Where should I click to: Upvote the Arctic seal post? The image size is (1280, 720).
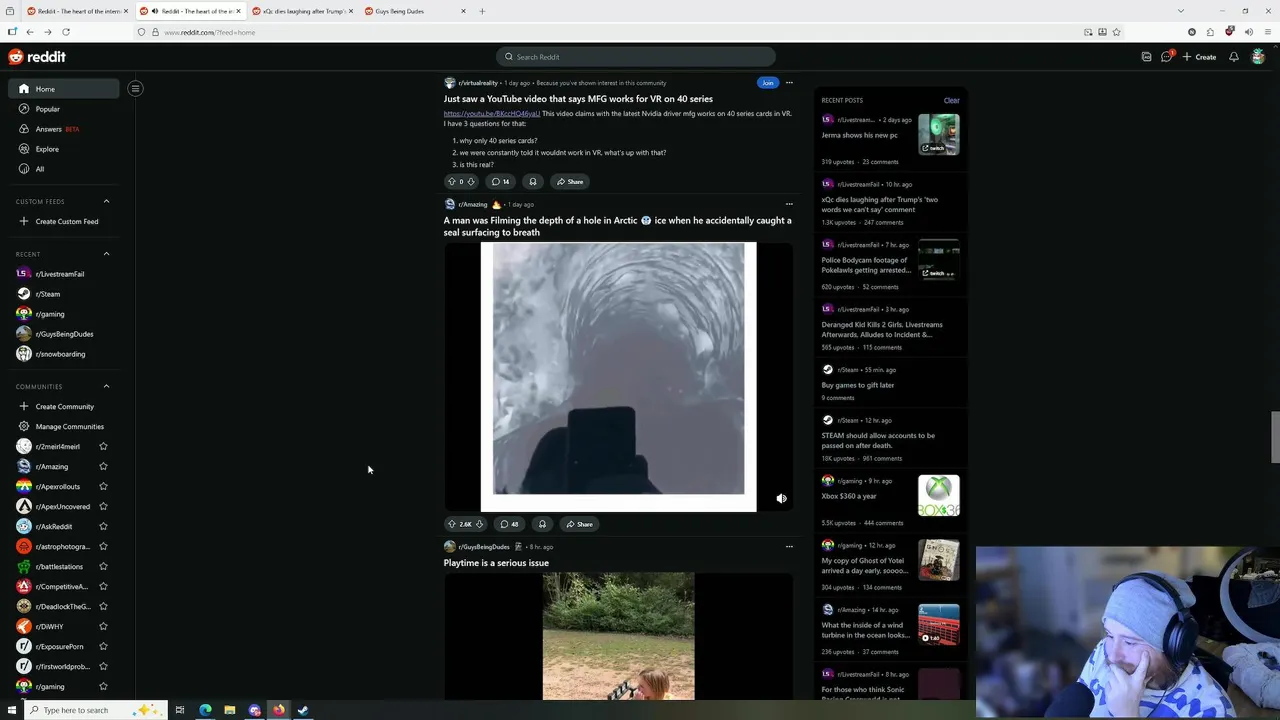(451, 524)
